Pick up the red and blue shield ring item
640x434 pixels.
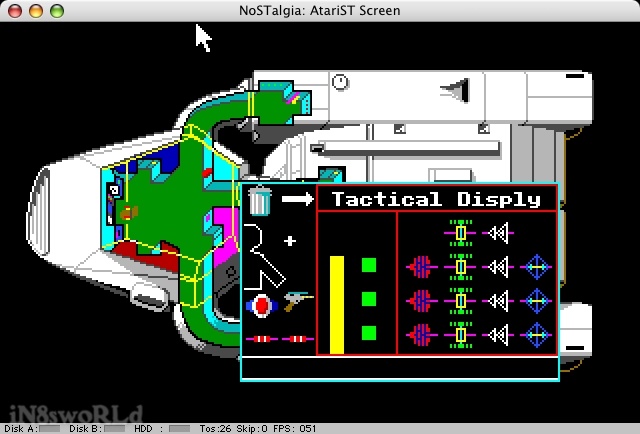click(x=262, y=305)
